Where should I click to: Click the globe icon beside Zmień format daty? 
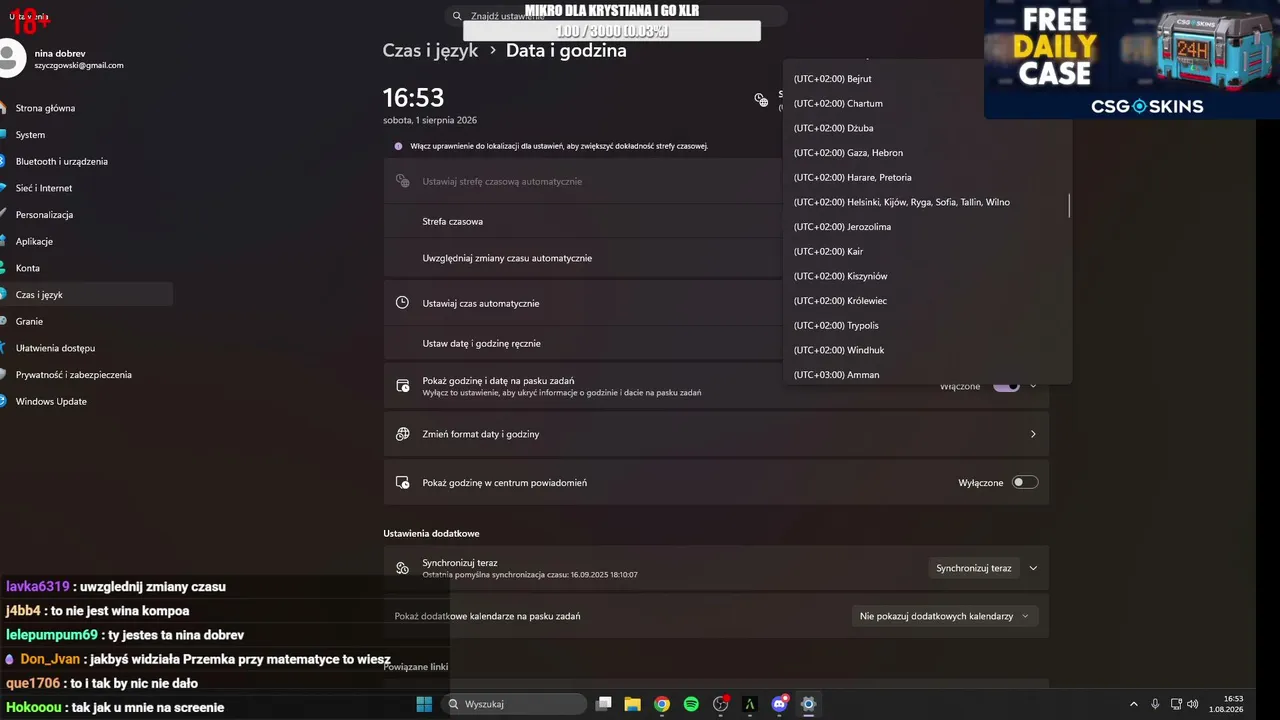click(402, 434)
